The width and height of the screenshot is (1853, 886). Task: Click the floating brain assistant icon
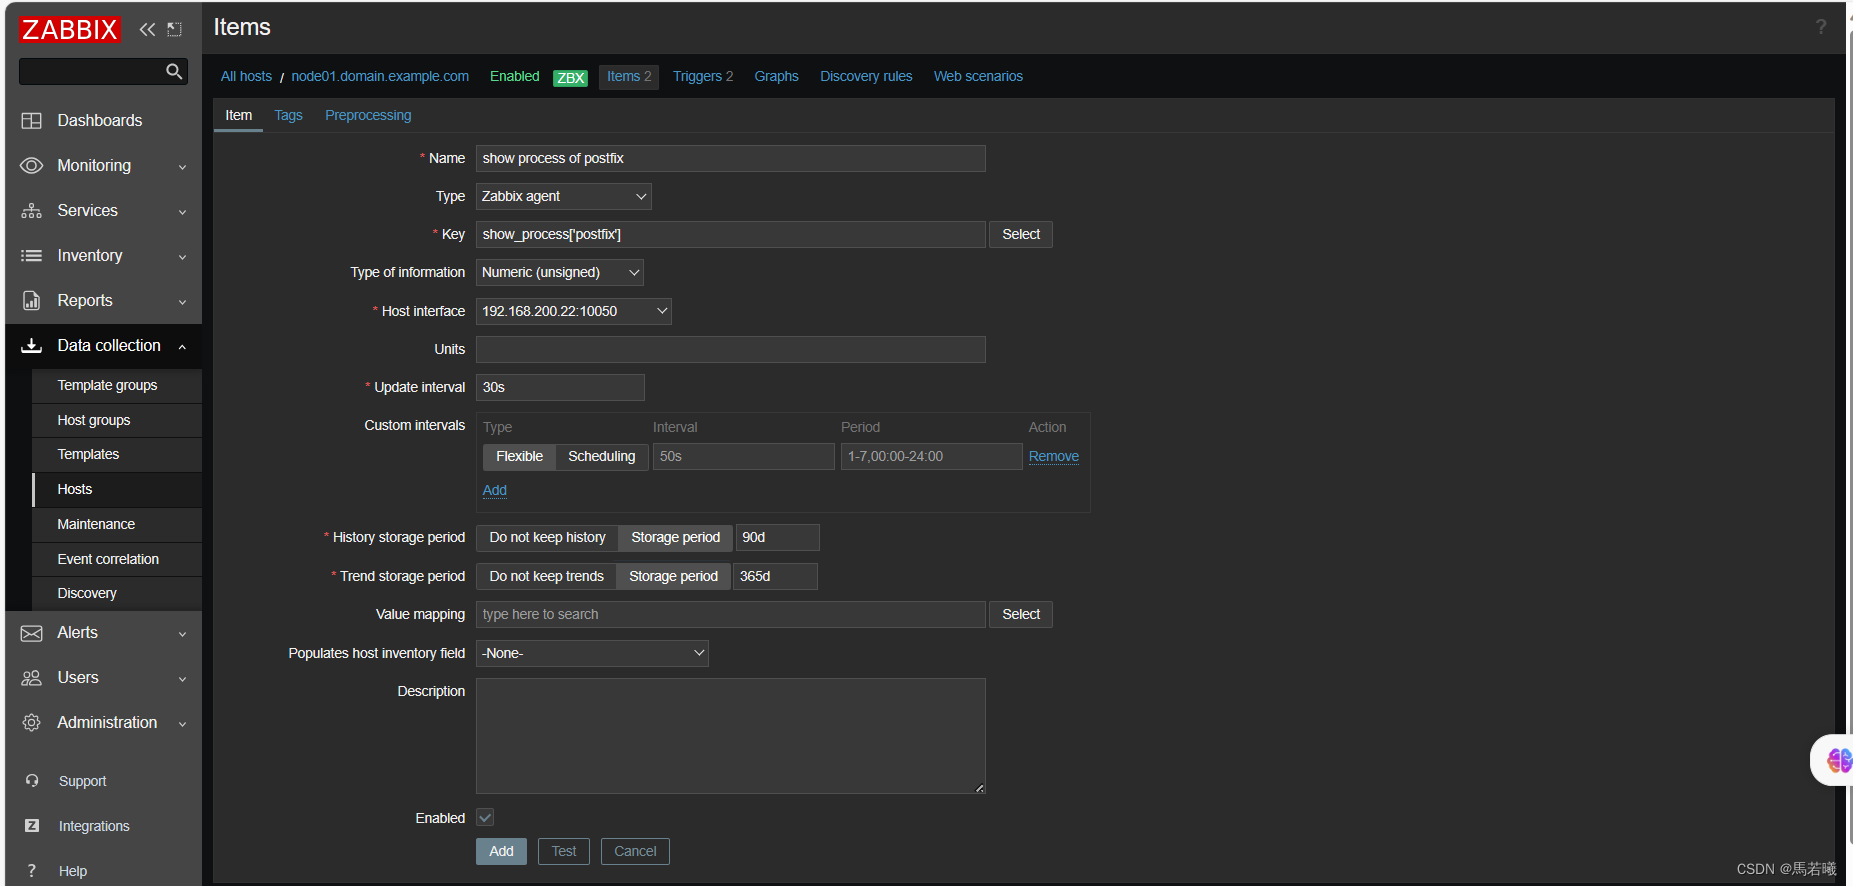click(x=1839, y=760)
